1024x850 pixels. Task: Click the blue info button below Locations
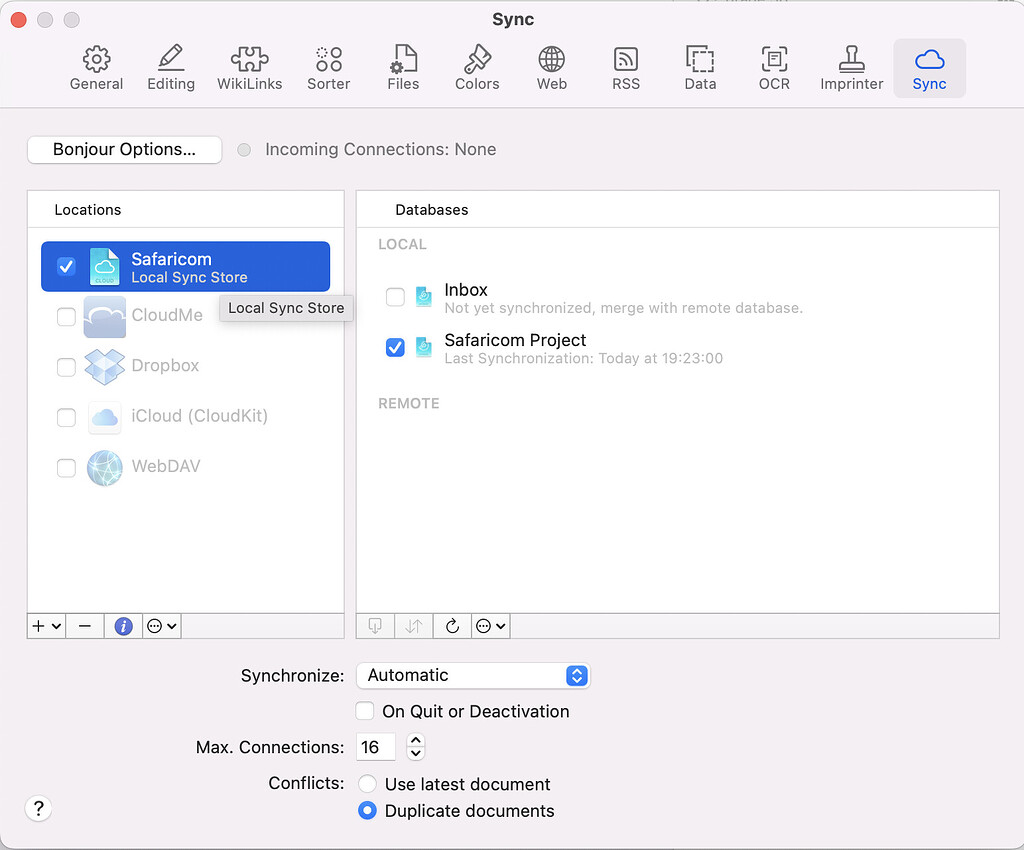122,625
